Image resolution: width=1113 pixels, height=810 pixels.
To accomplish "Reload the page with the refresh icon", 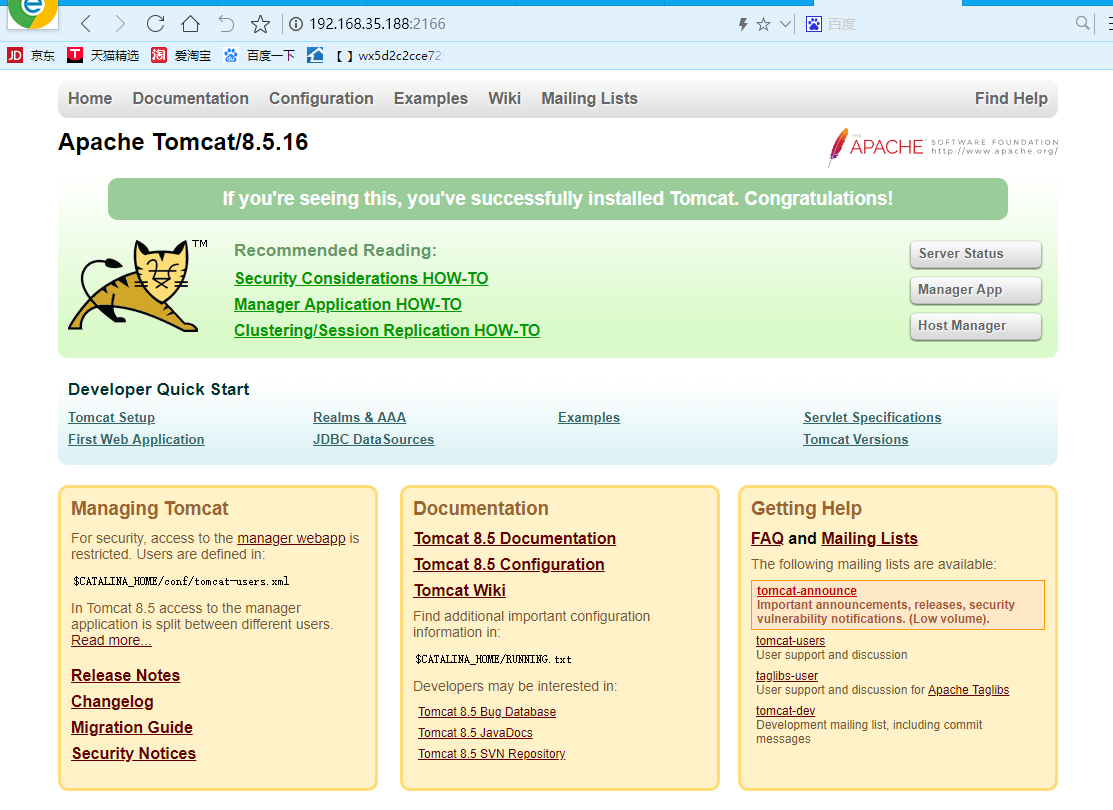I will (155, 23).
